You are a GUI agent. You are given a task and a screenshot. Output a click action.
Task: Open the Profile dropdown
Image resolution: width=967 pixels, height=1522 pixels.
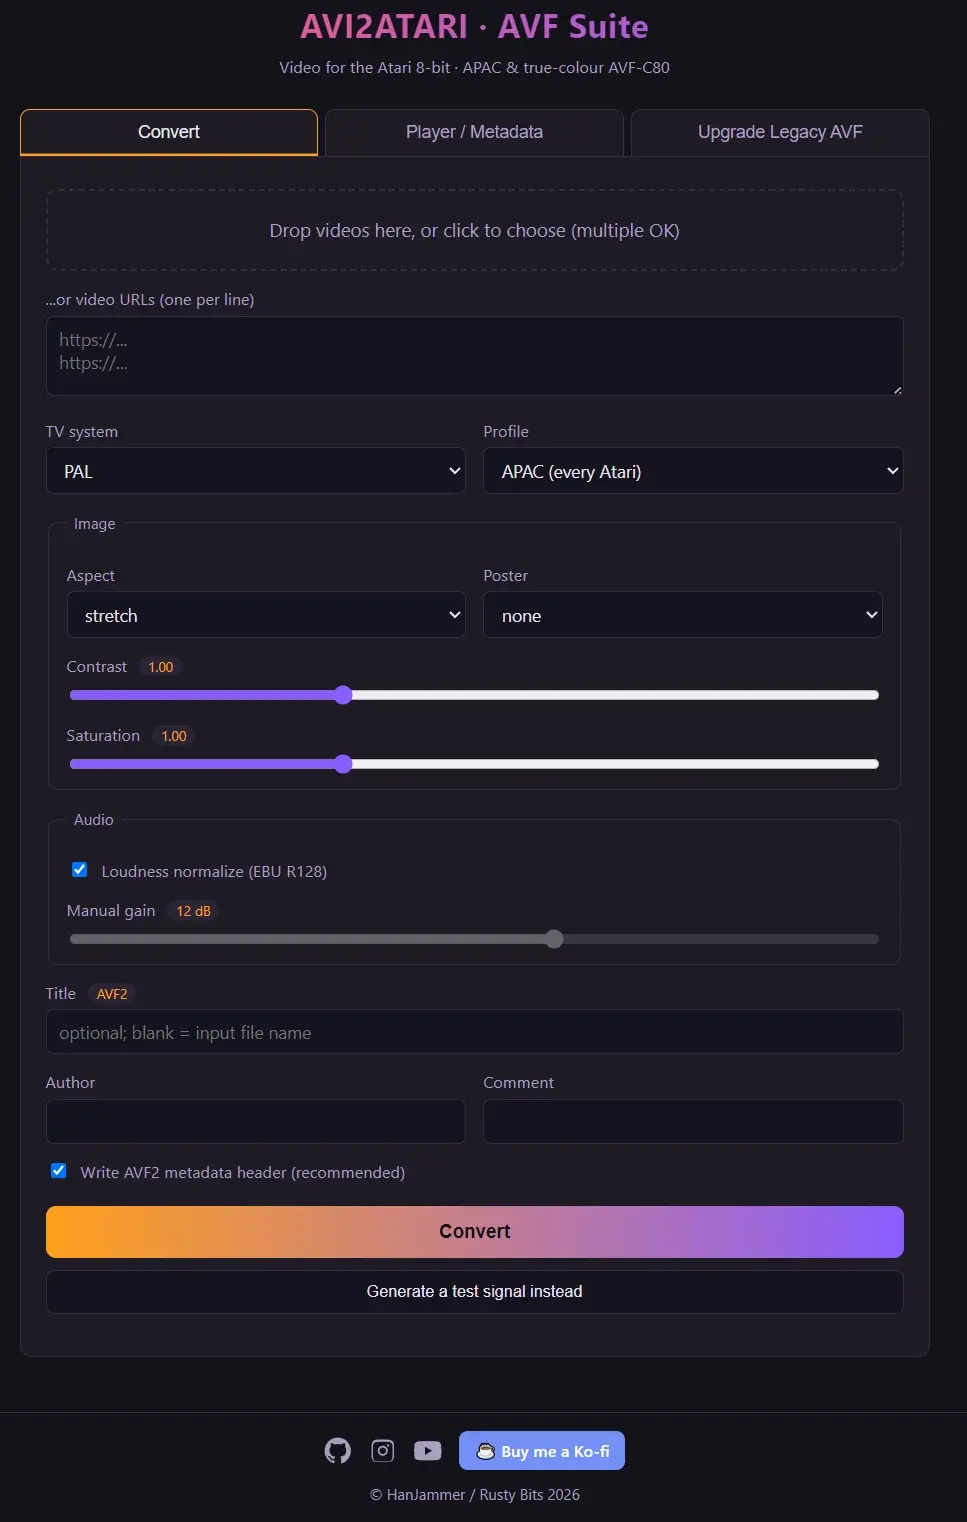(693, 471)
